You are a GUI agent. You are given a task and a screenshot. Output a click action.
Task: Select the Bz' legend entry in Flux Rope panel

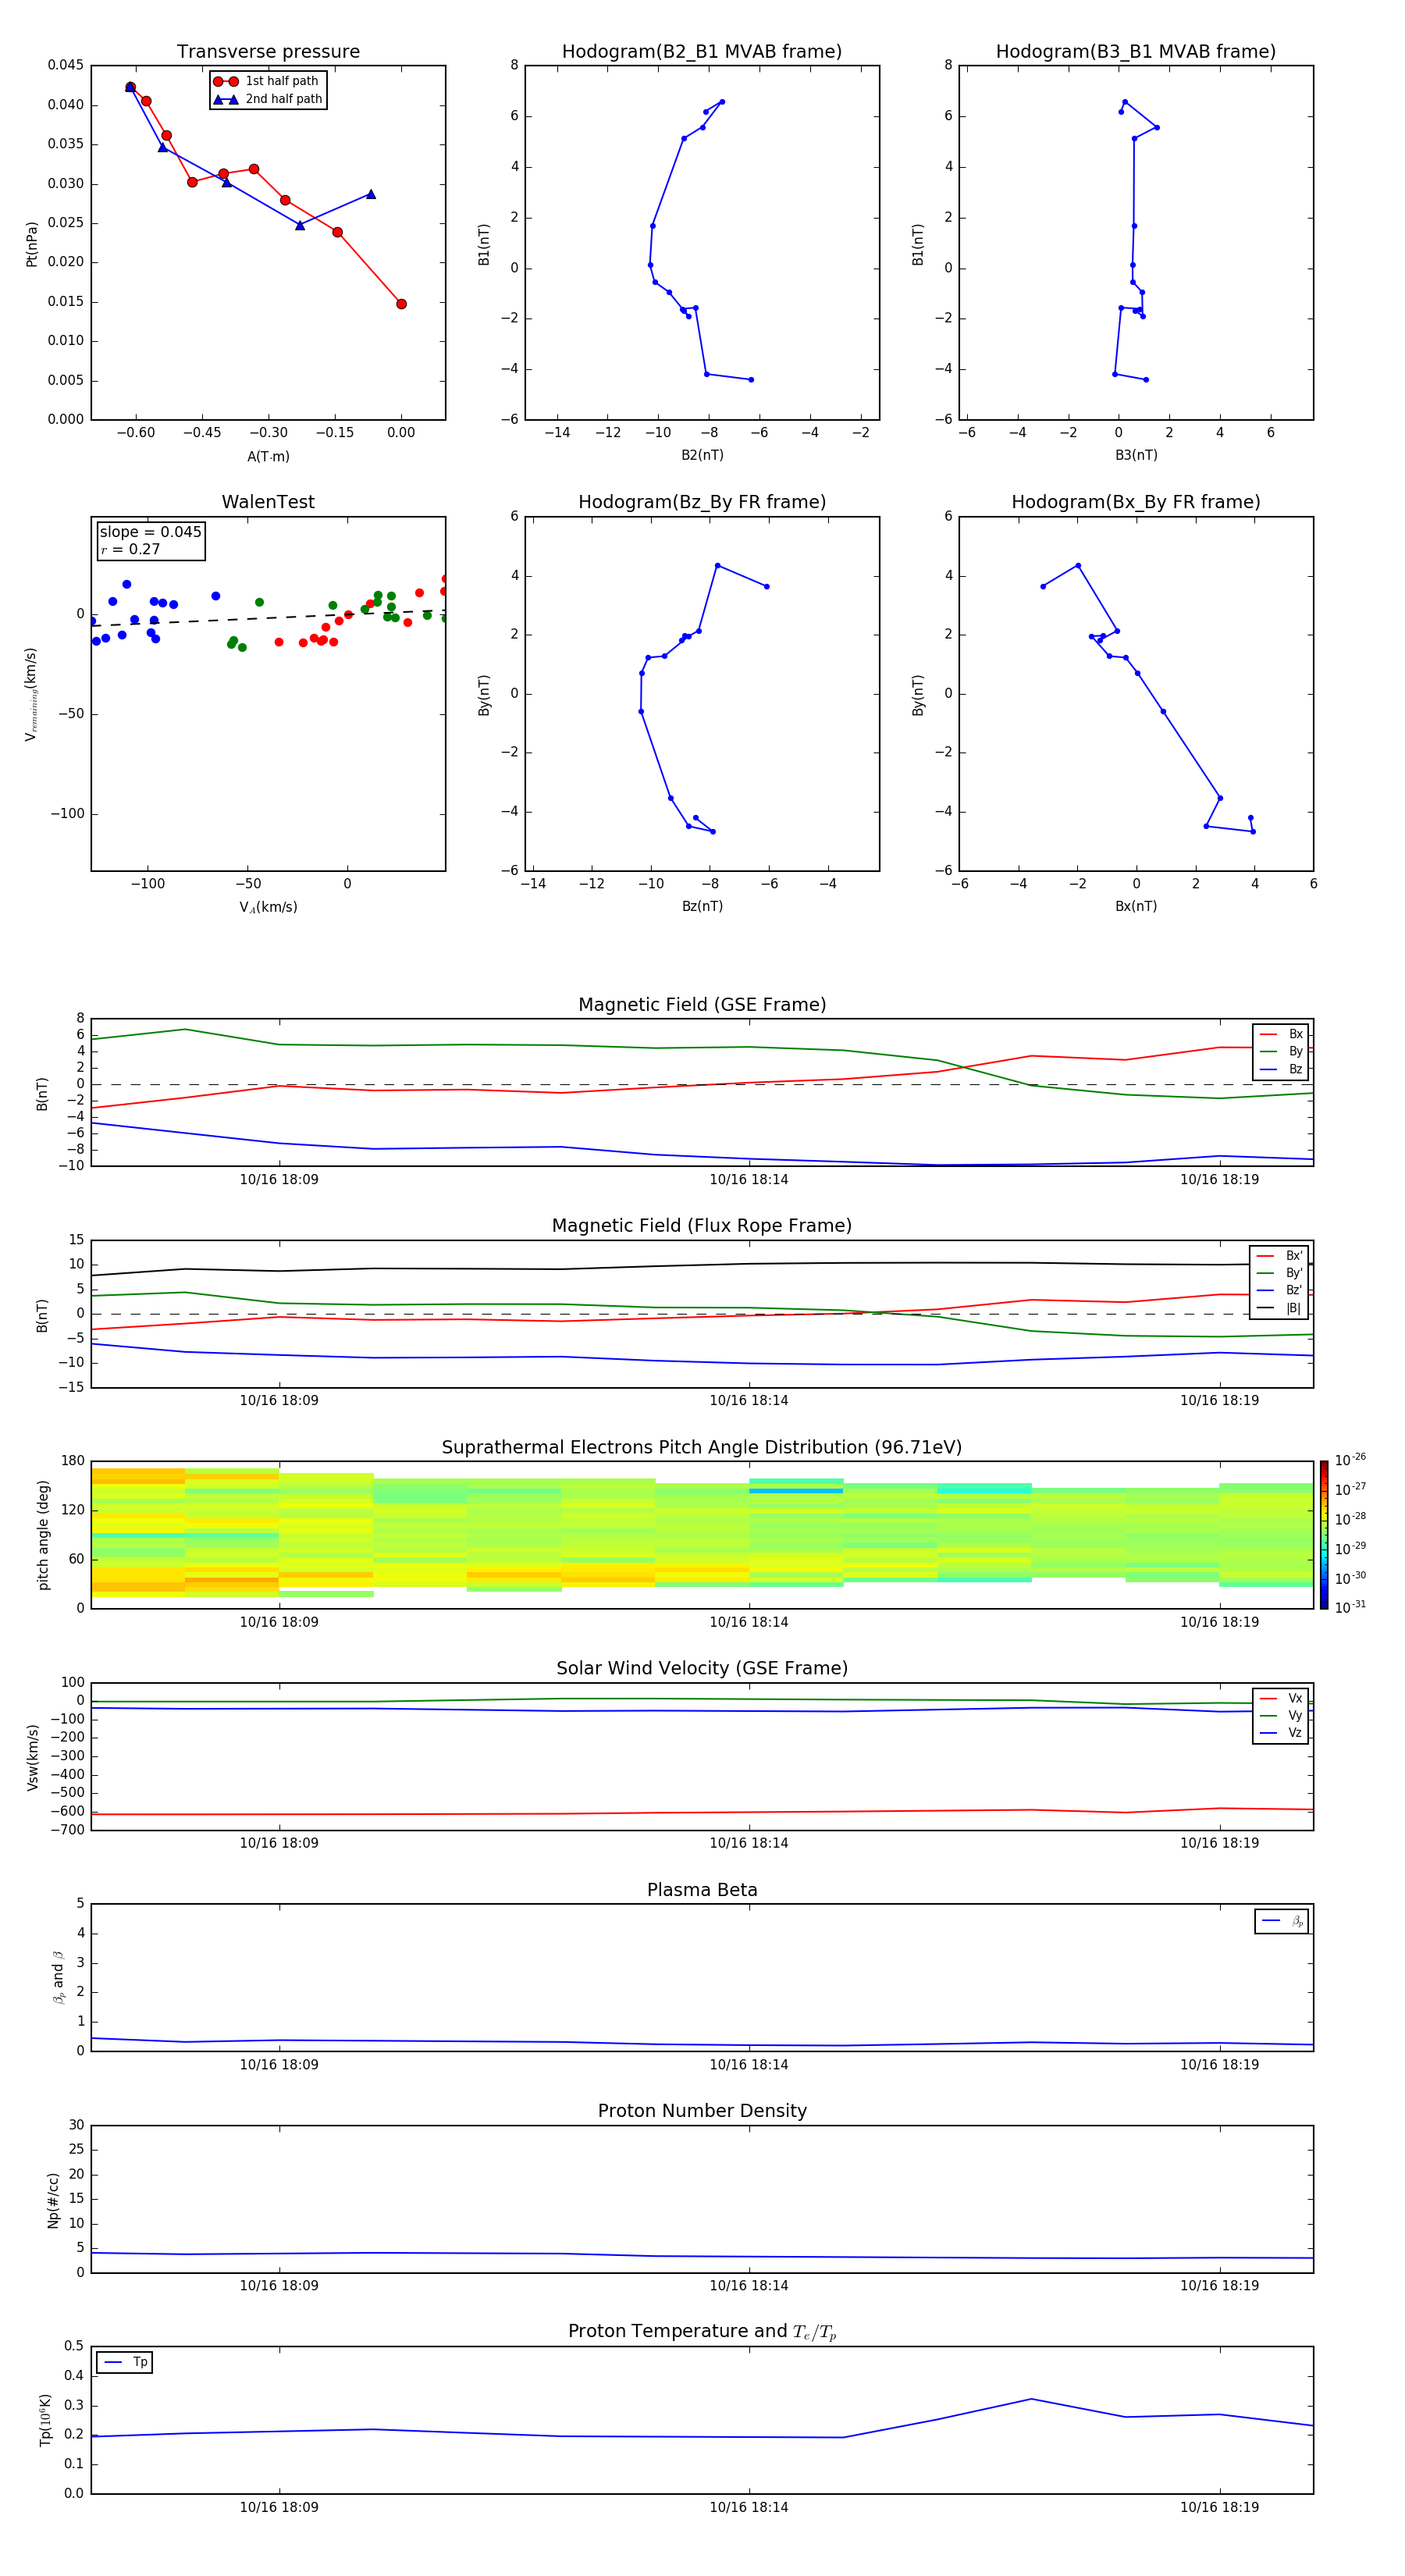1279,1291
